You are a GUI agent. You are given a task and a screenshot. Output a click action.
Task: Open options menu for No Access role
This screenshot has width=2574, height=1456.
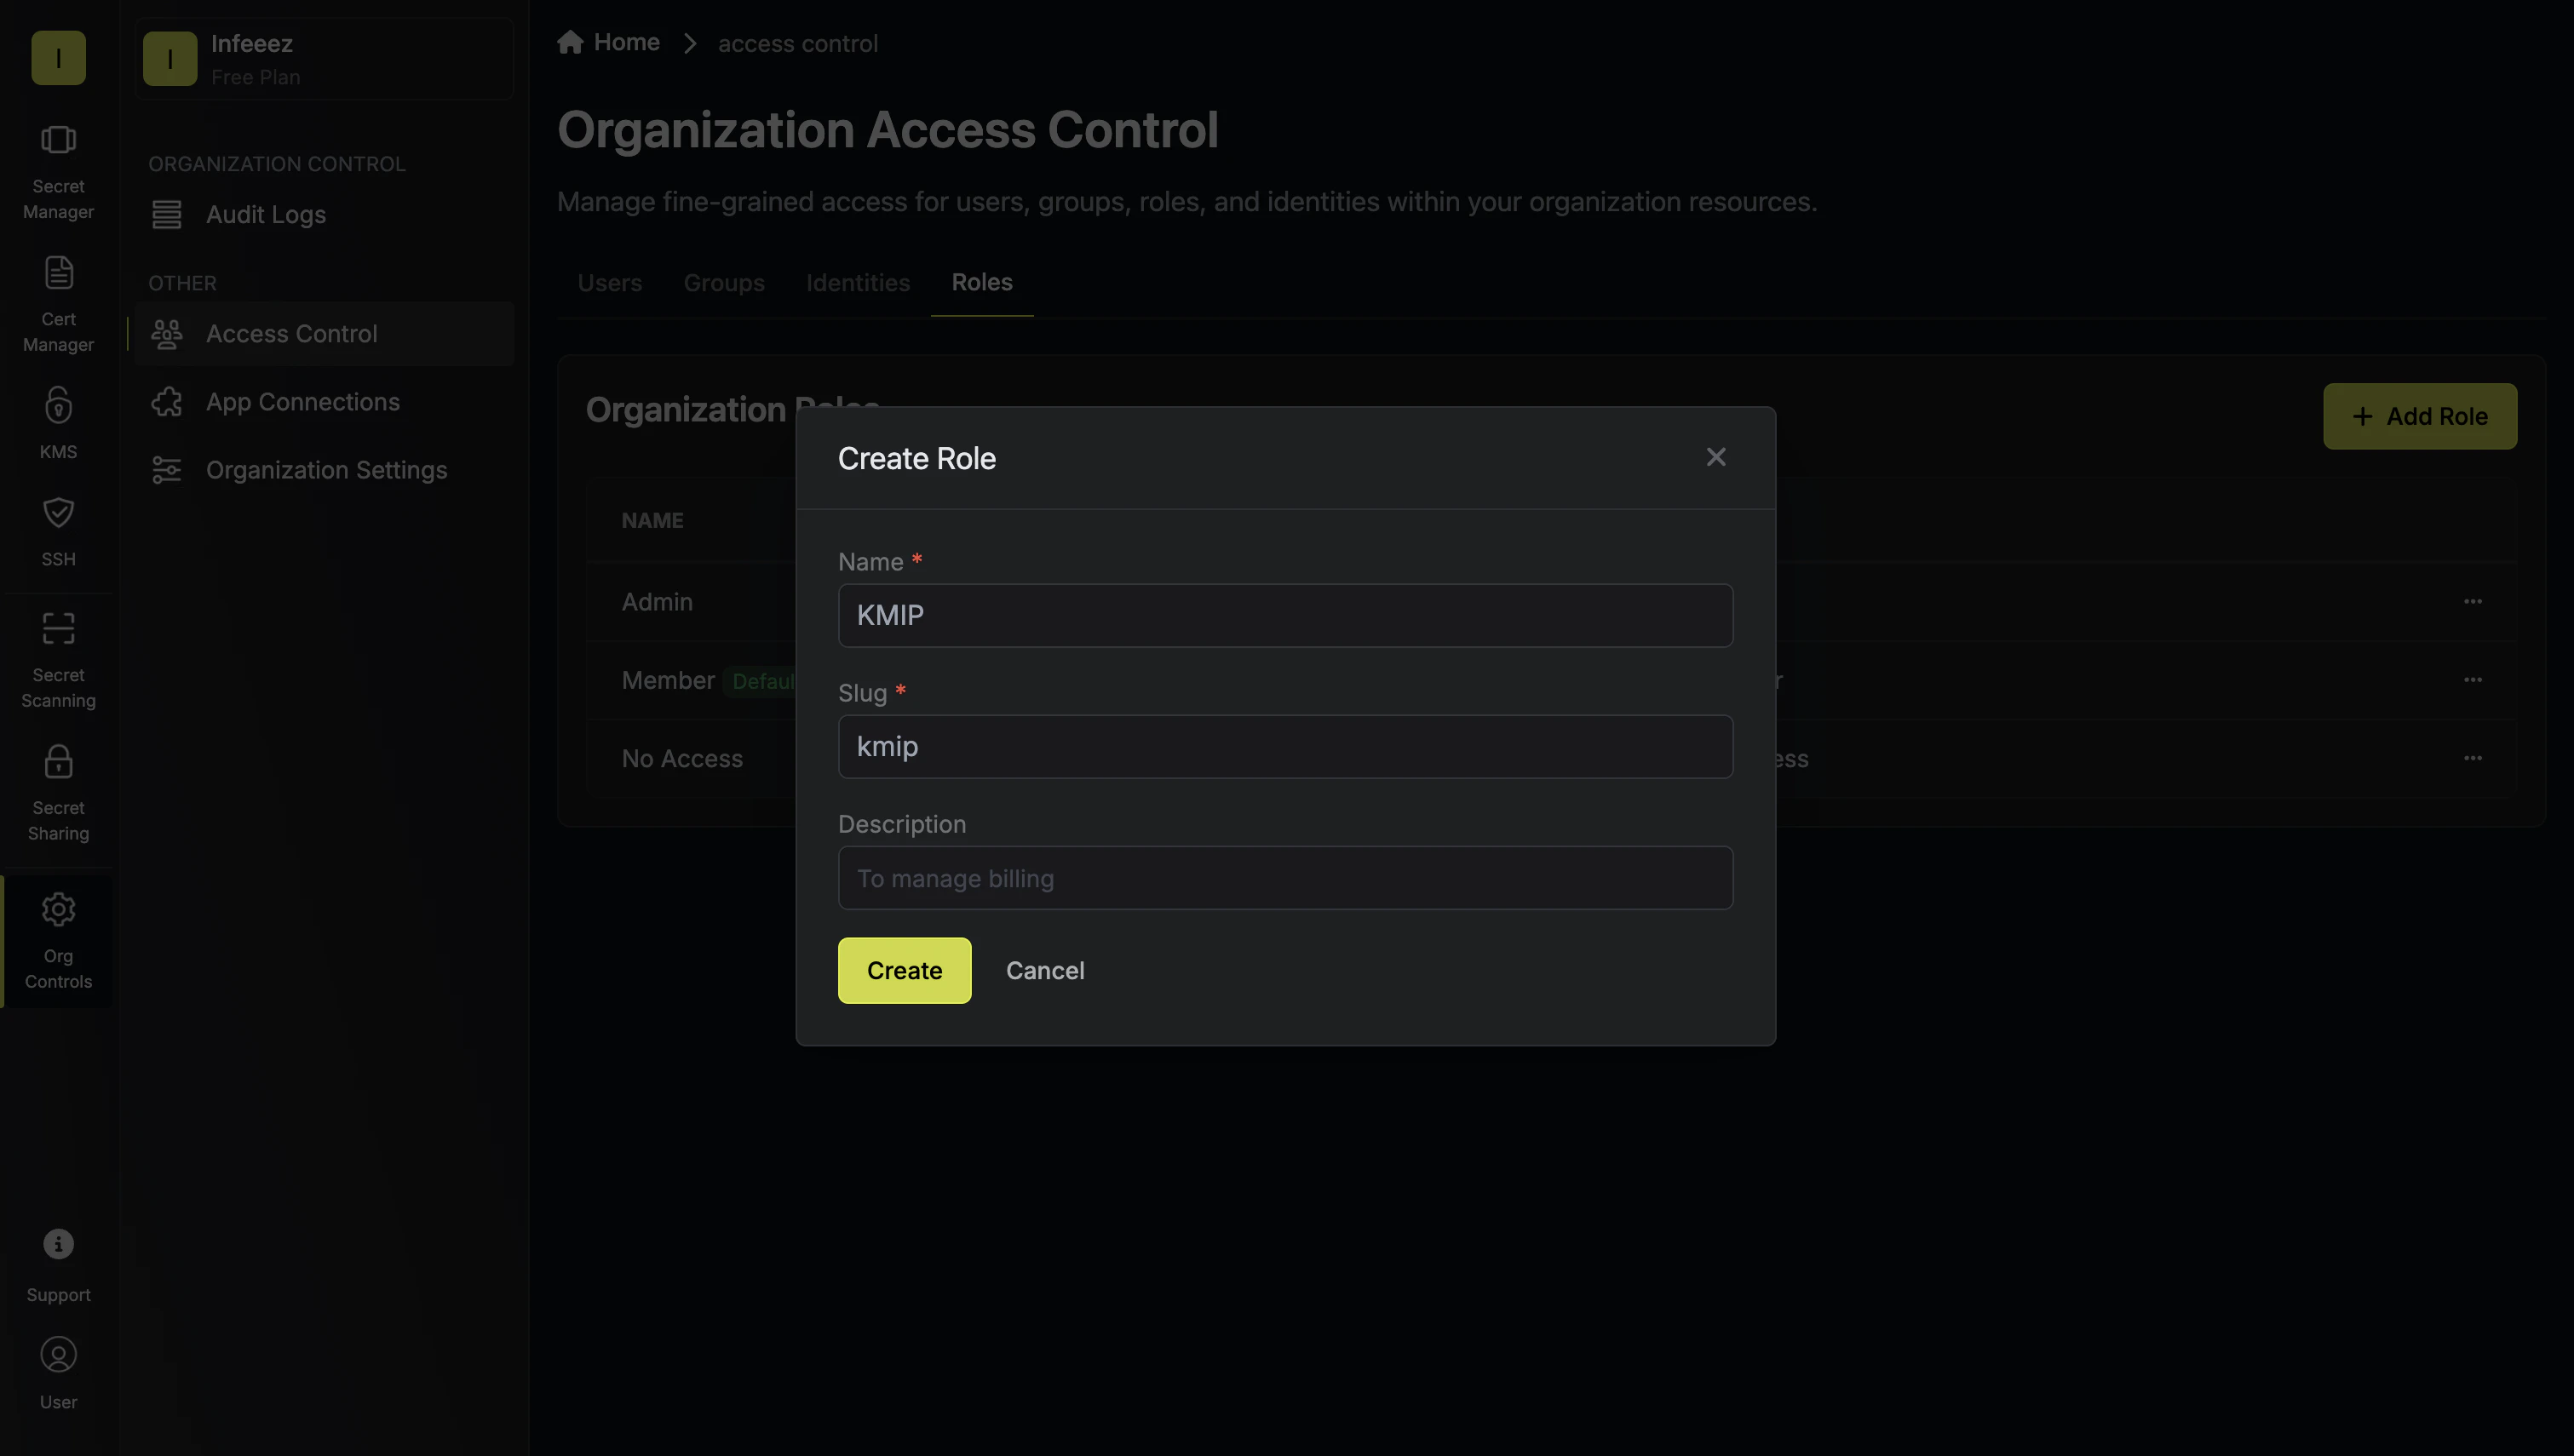(2473, 758)
